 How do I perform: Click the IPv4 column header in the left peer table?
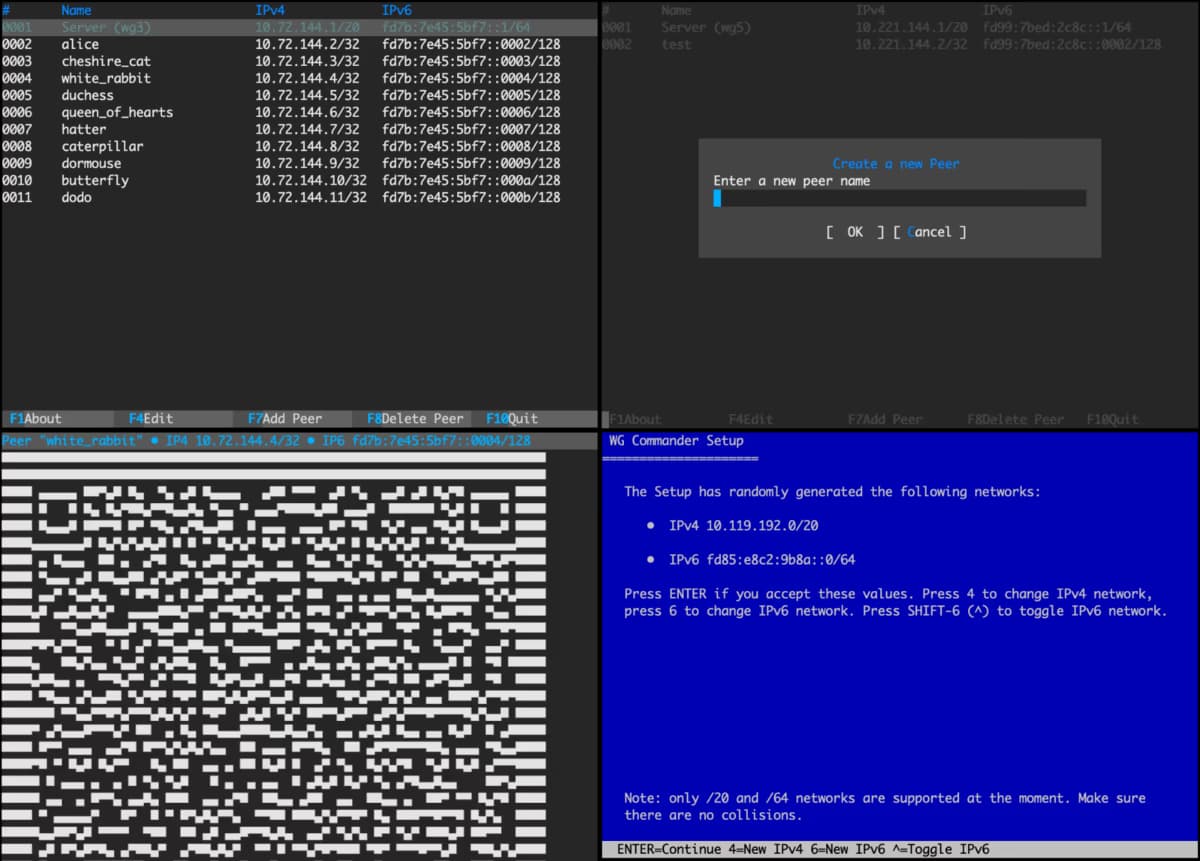tap(271, 10)
